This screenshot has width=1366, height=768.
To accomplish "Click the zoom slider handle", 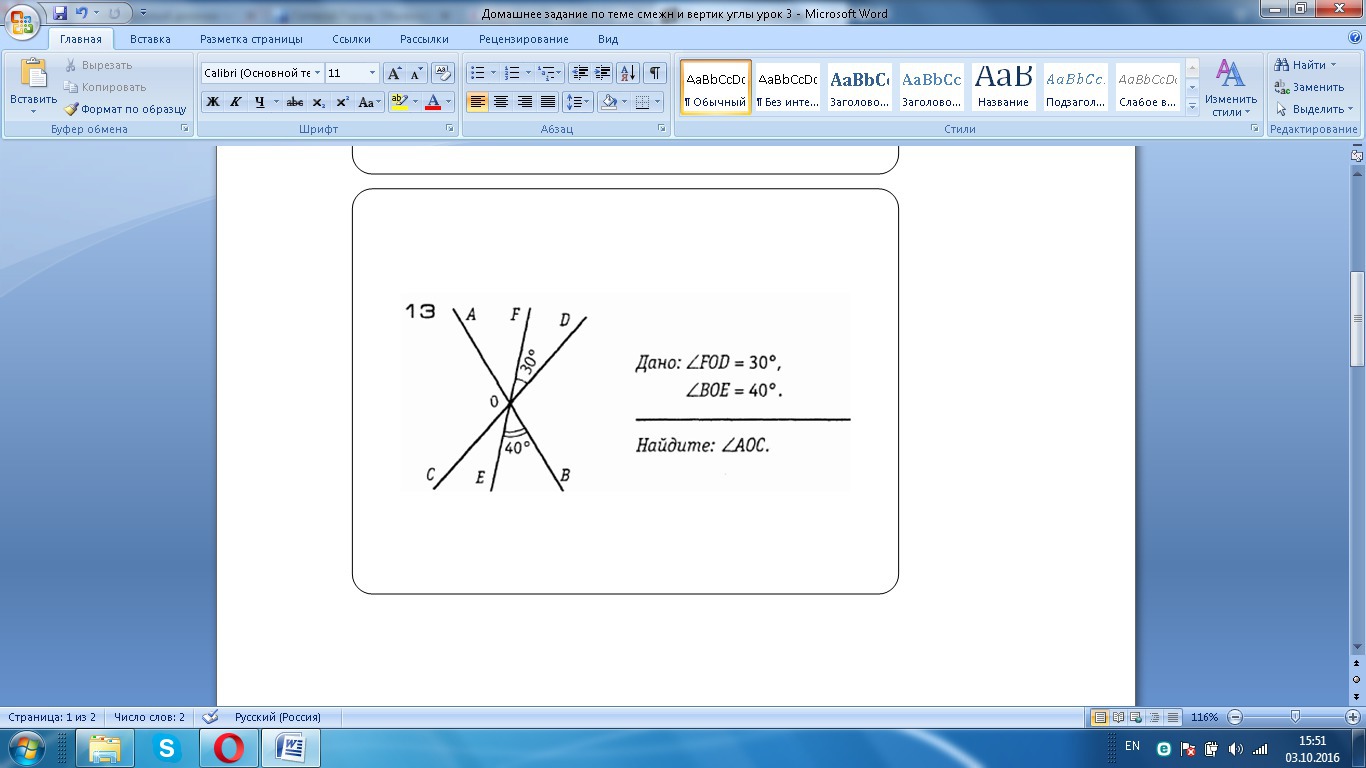I will point(1295,717).
